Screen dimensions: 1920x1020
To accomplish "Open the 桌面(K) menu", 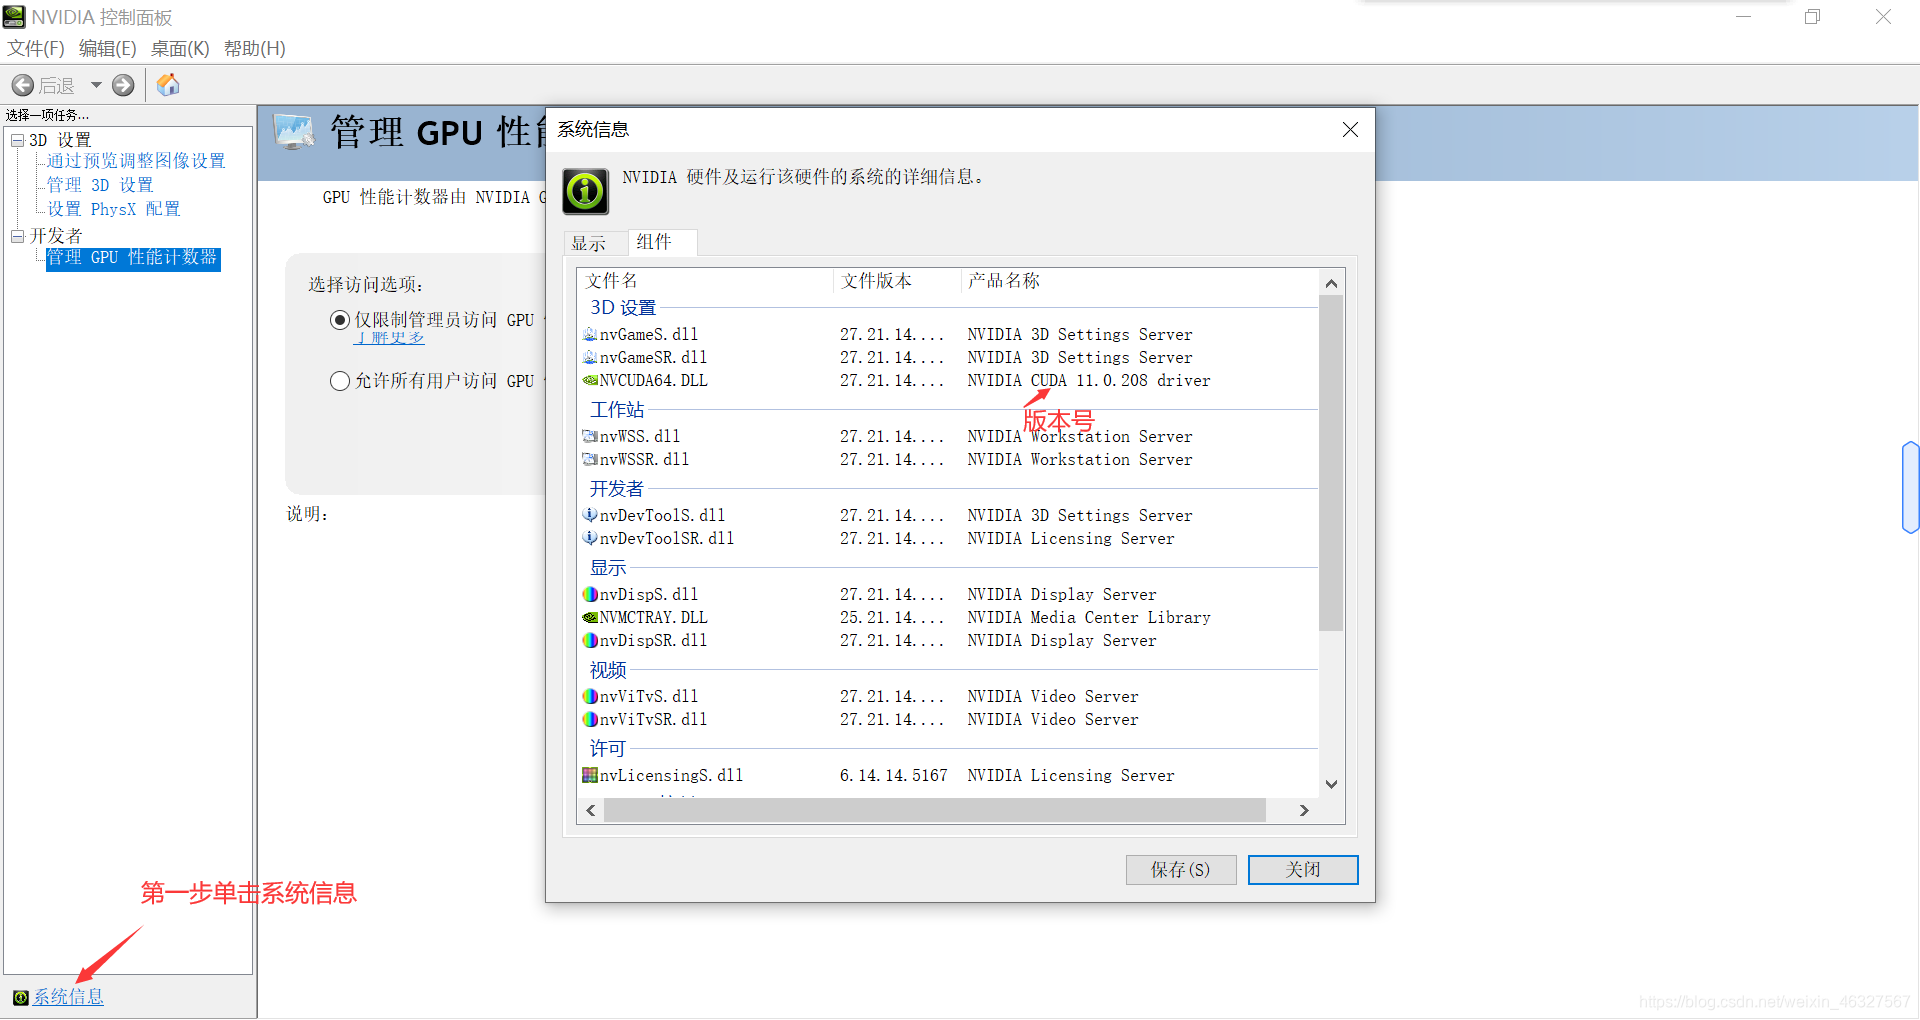I will (x=180, y=49).
